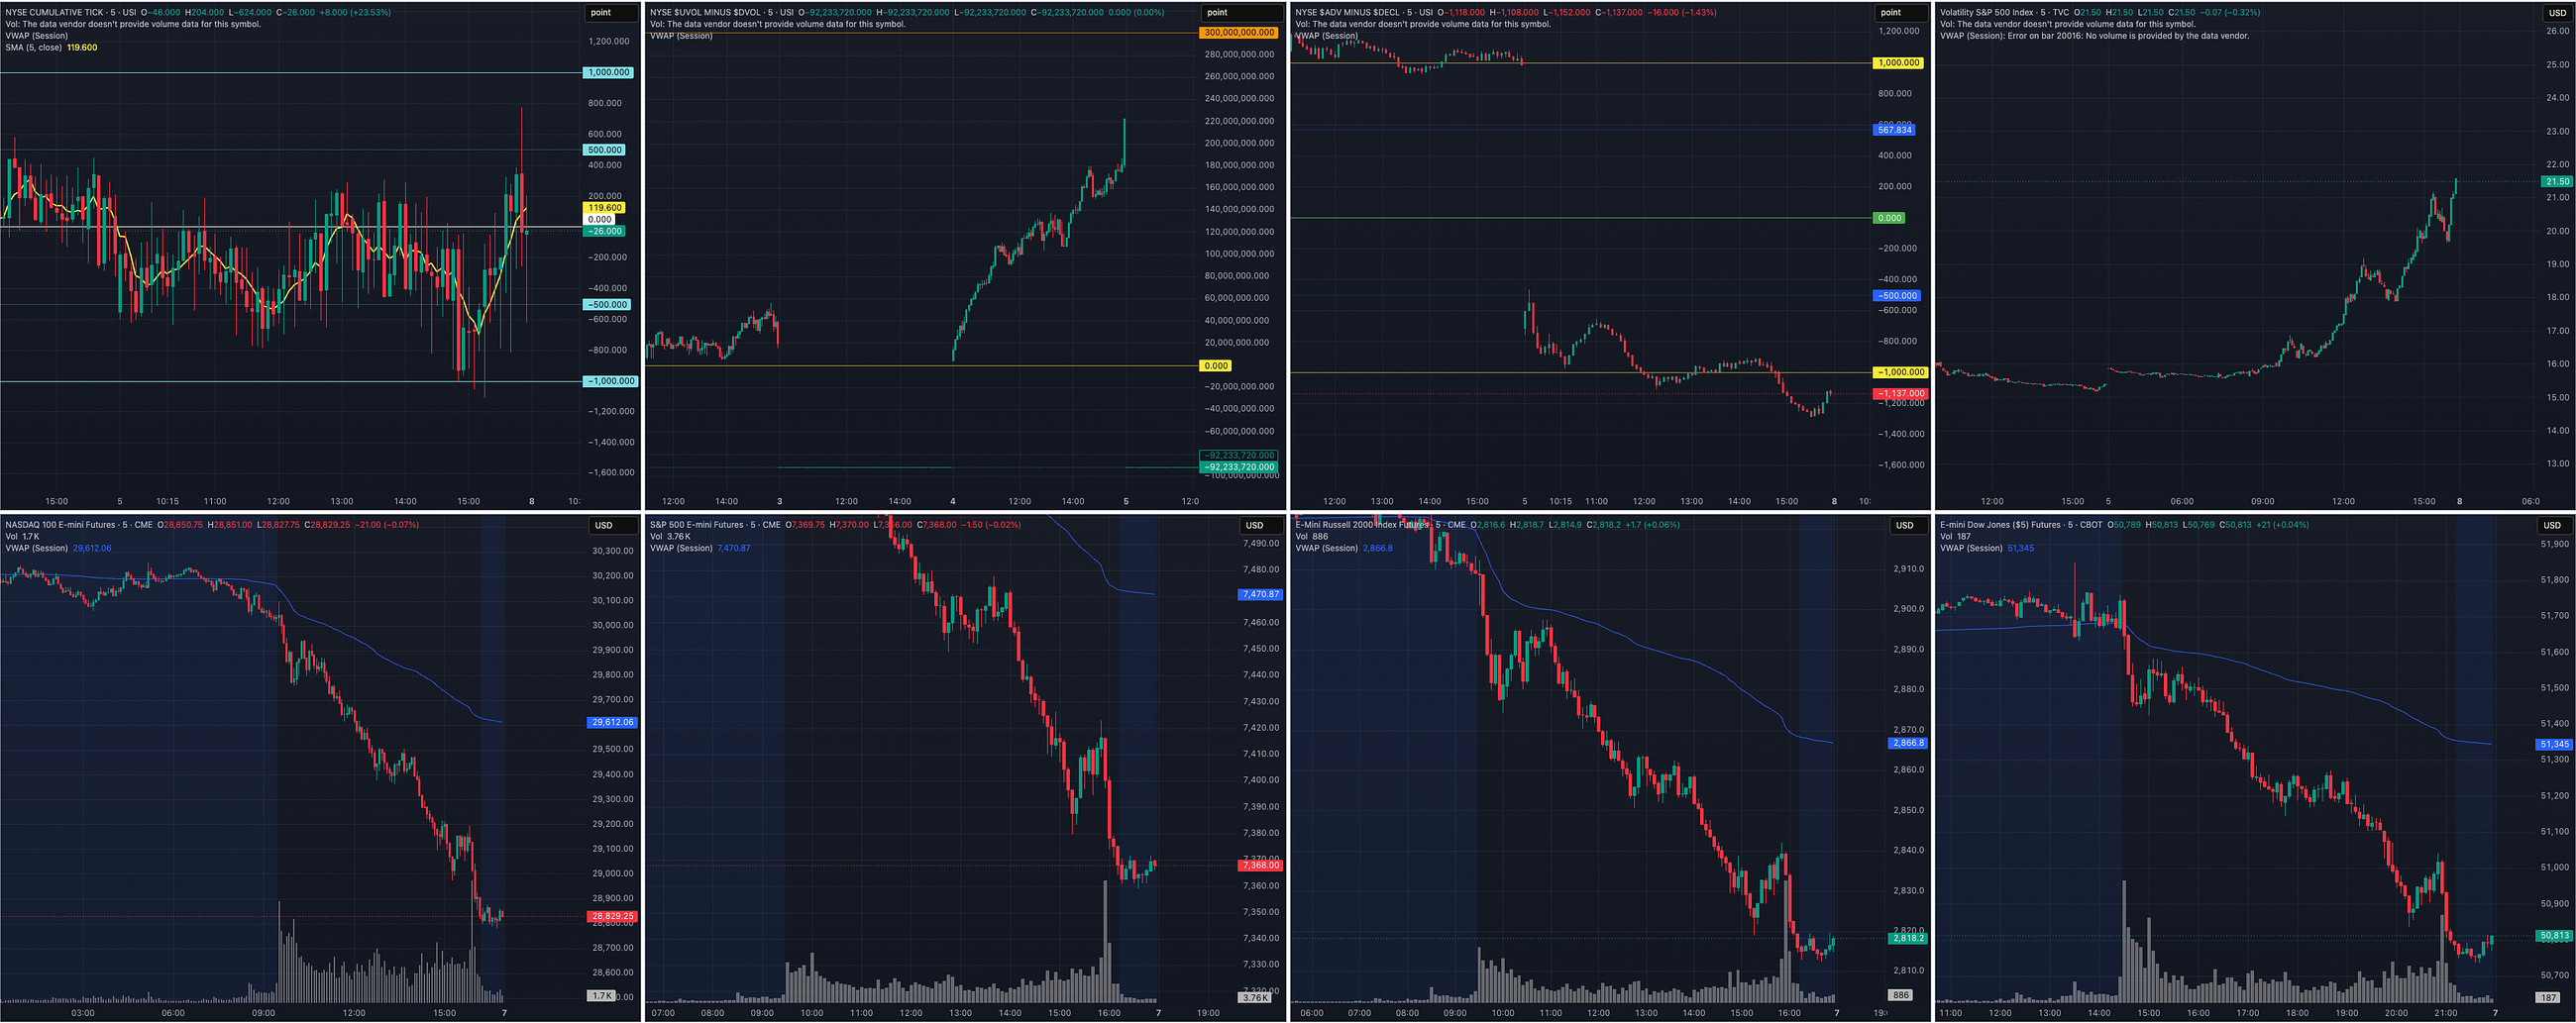Click the blue 7,470.87 VWAP label on S&P chart
This screenshot has width=2576, height=1023.
coord(1260,594)
